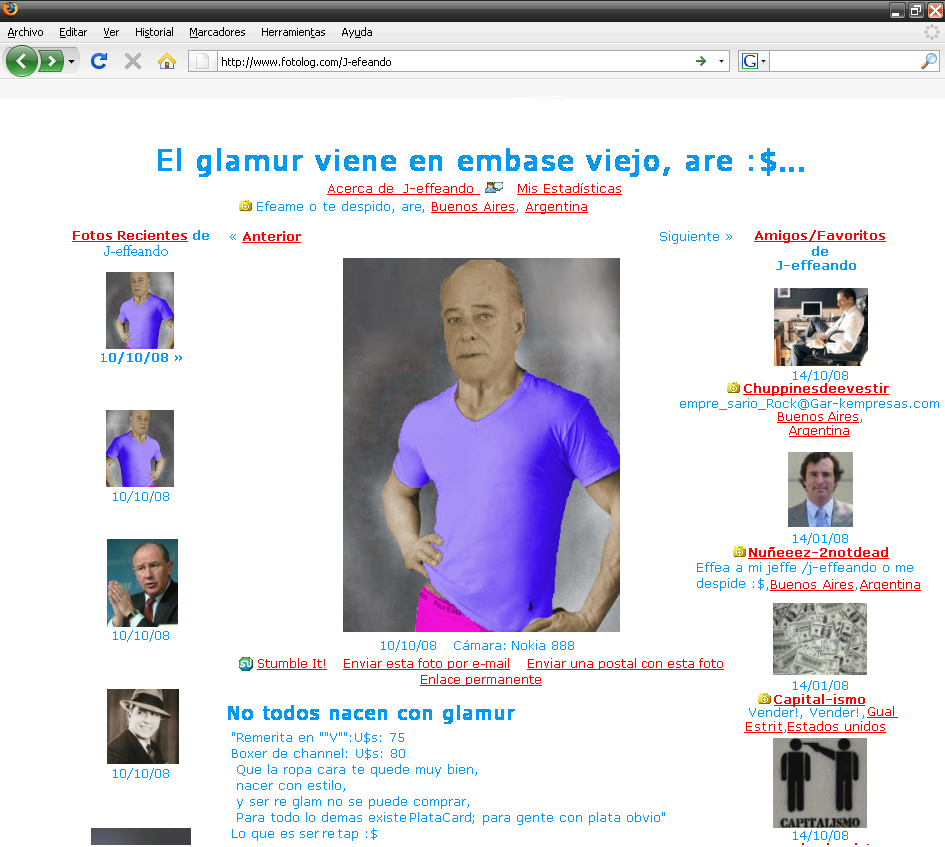This screenshot has width=945, height=847.
Task: Open the Nuñeeez-2notdead friend link
Action: pos(818,553)
